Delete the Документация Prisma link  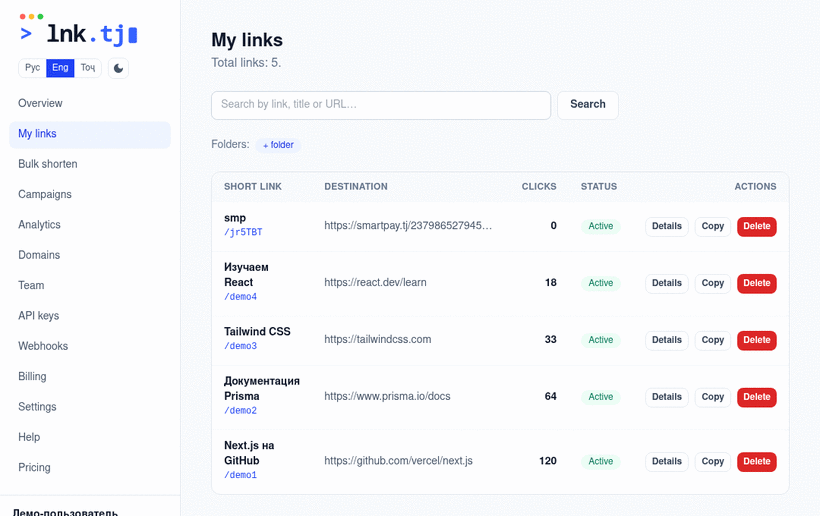[757, 397]
